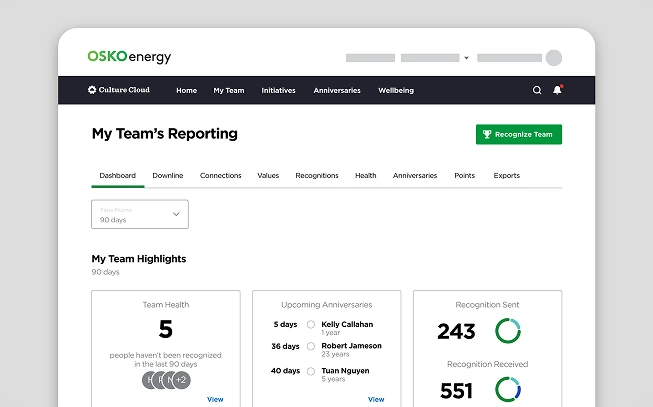
Task: Switch to the Exports tab
Action: tap(506, 175)
